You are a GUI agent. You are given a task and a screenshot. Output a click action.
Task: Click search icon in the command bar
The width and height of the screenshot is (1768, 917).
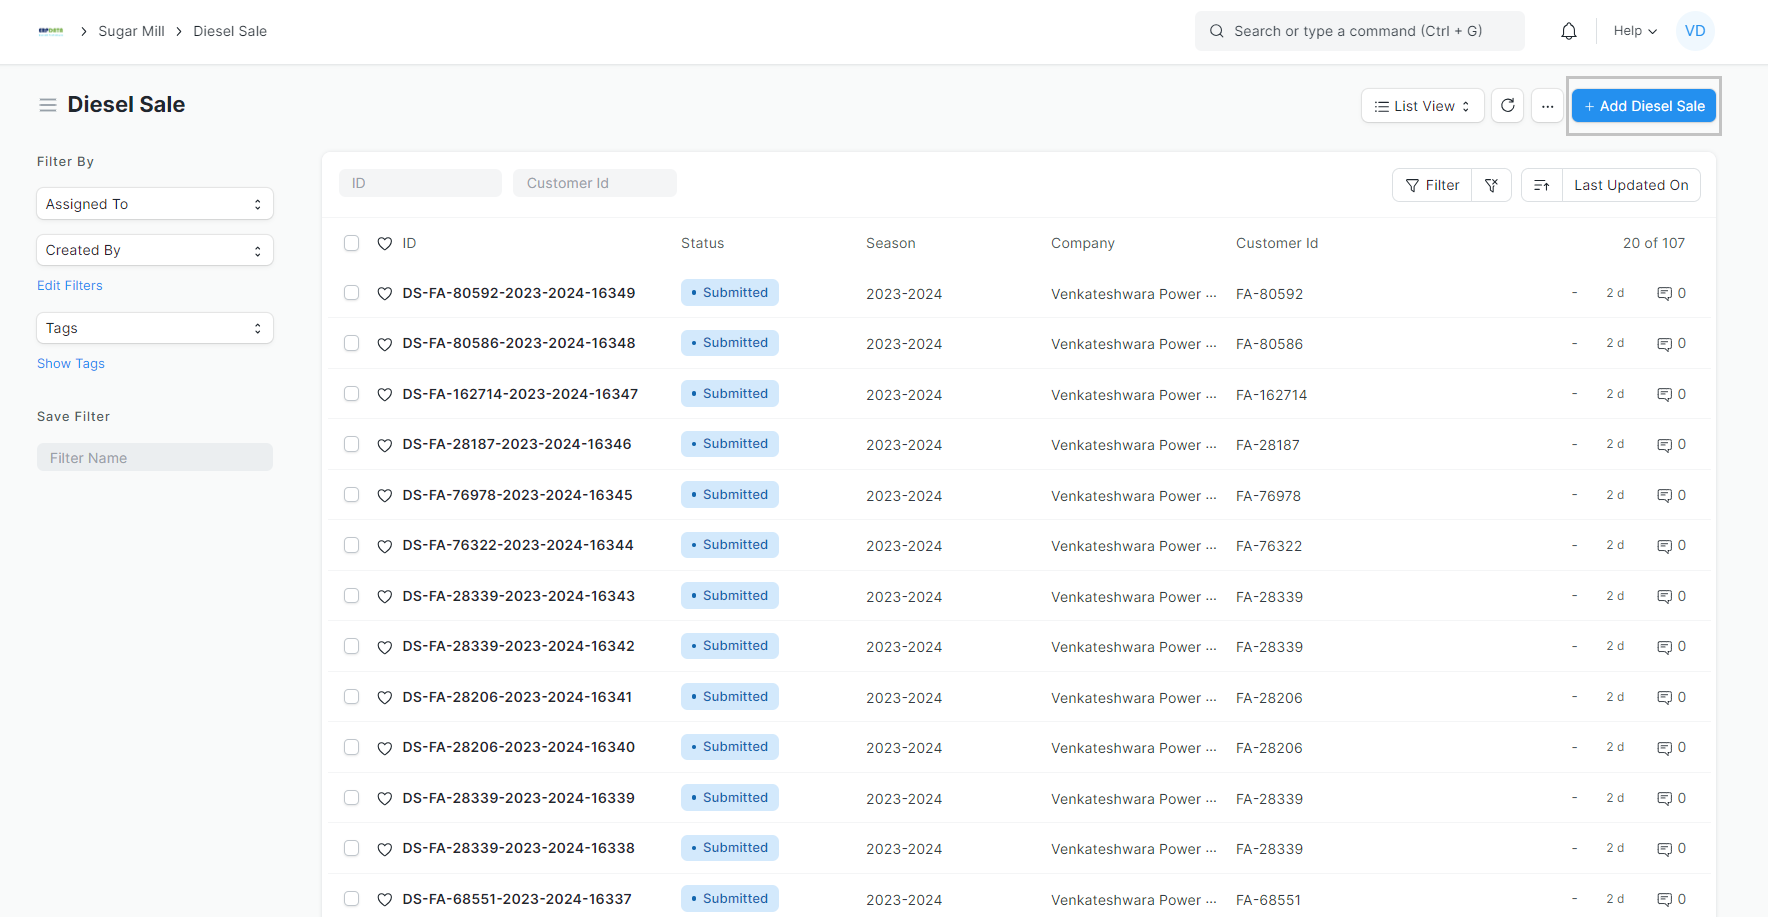click(x=1216, y=31)
